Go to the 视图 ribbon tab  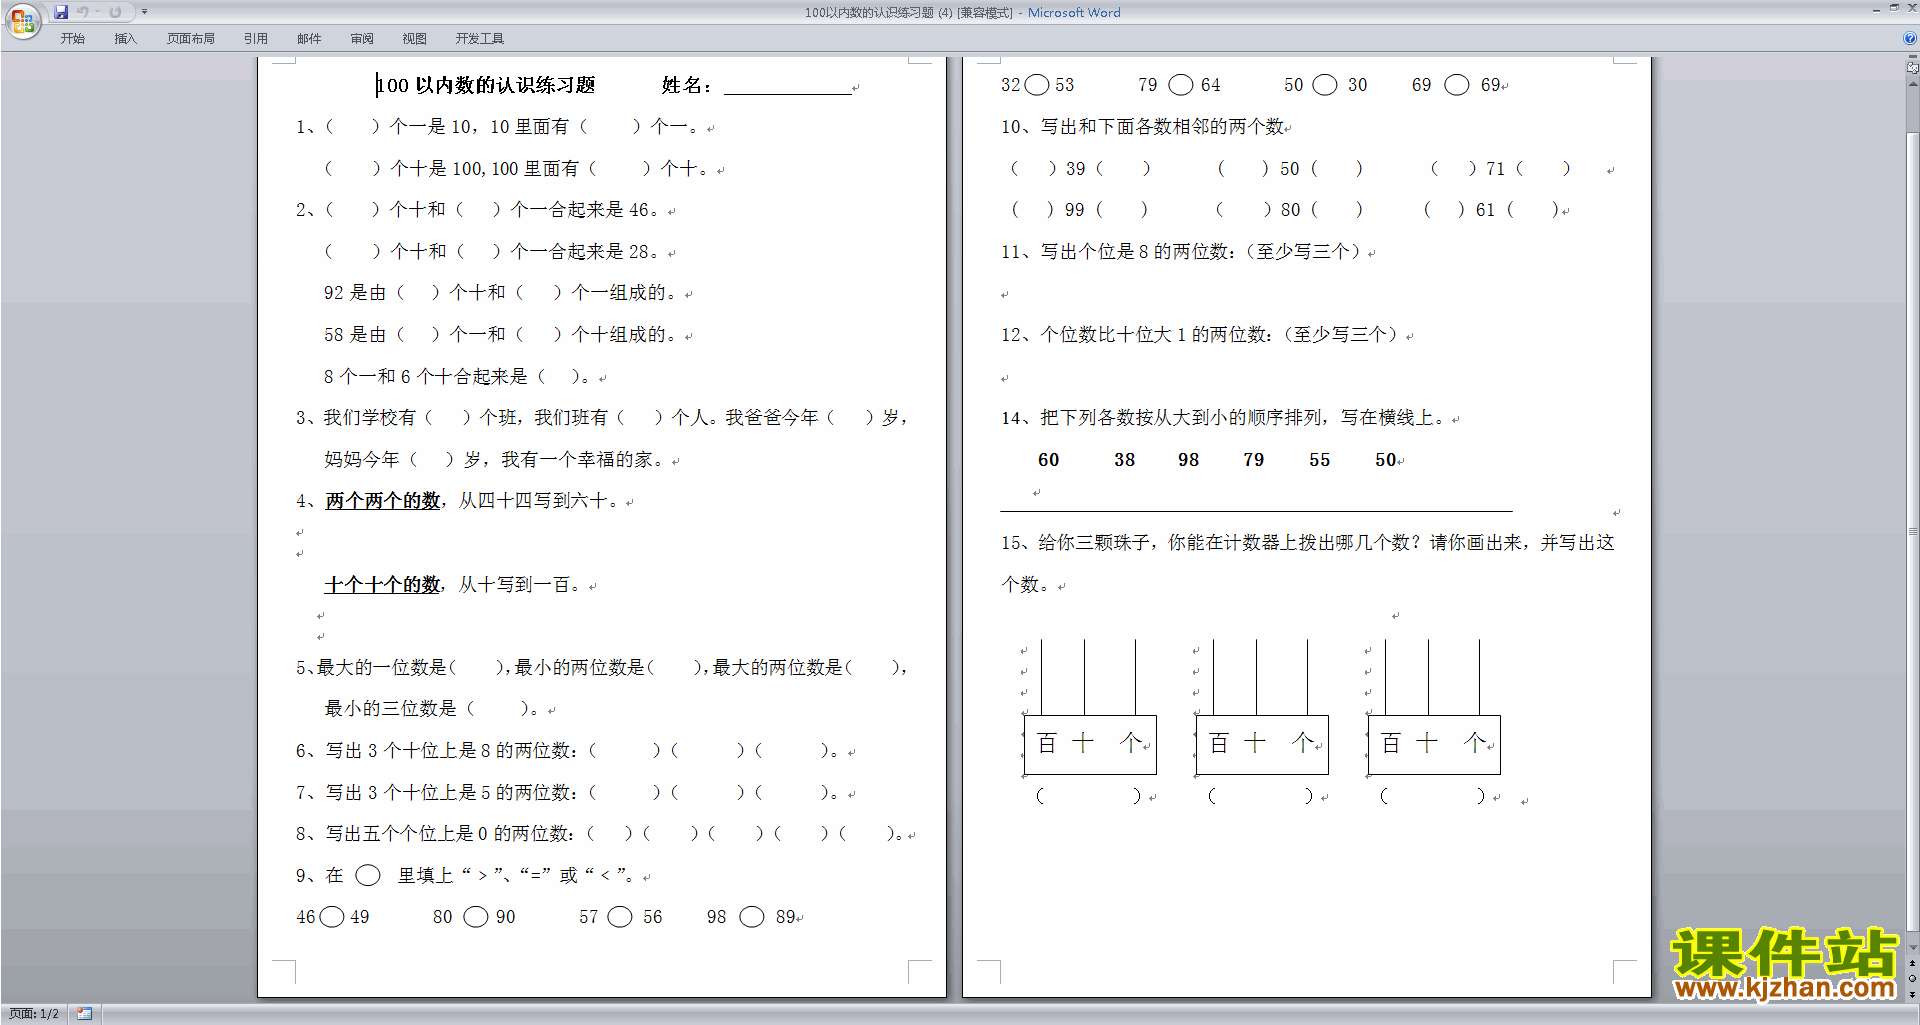(414, 38)
